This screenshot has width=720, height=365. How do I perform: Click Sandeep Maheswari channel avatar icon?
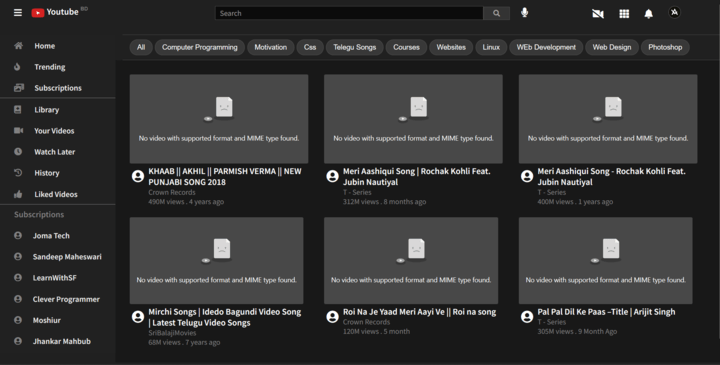point(18,256)
